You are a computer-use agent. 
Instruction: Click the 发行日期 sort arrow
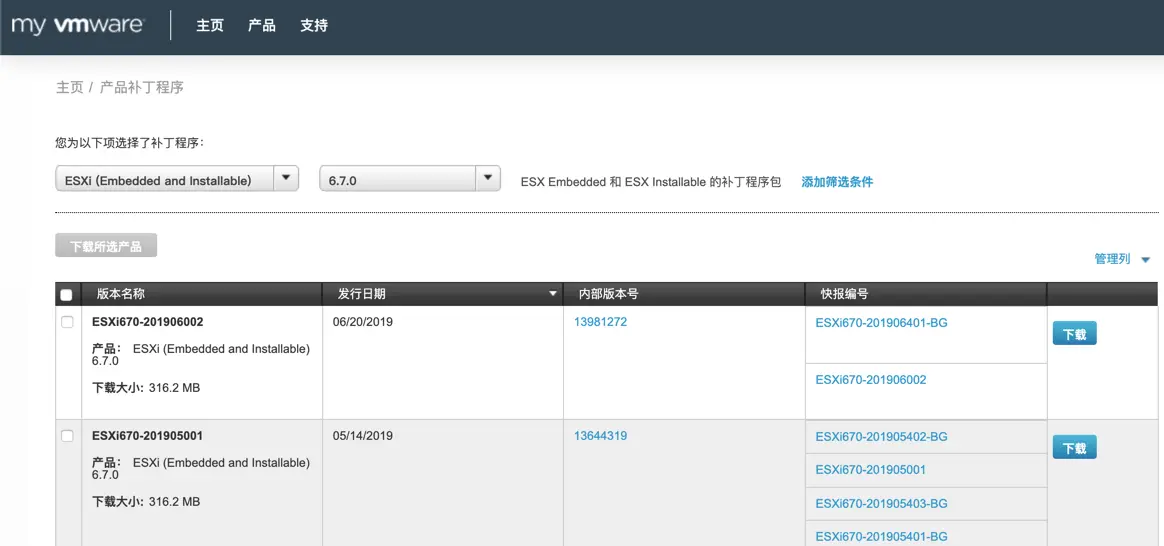(552, 295)
